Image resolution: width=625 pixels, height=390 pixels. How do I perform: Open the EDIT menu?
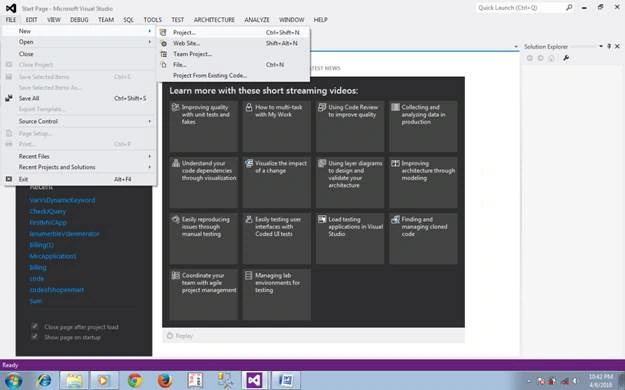point(31,20)
